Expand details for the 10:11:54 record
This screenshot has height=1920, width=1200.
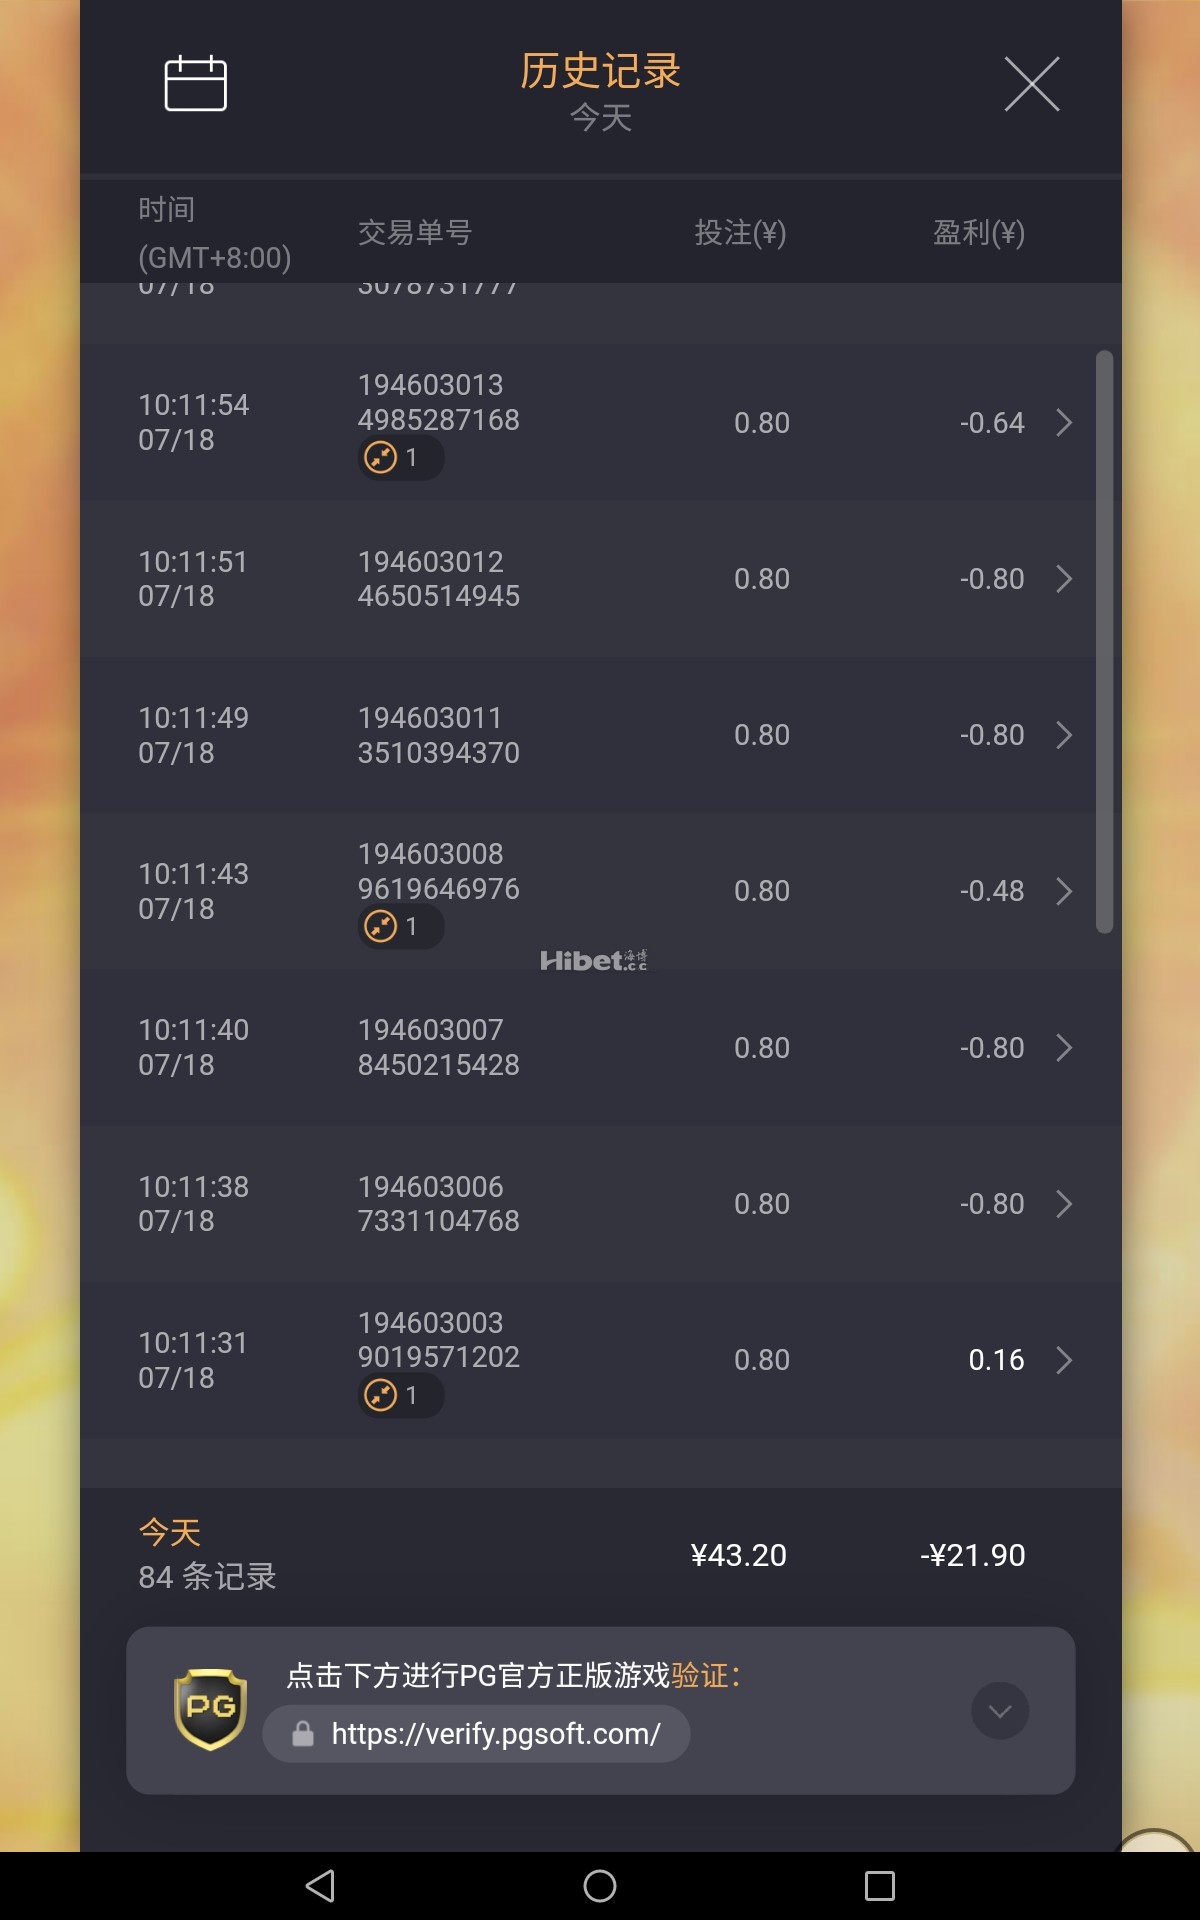[1064, 423]
